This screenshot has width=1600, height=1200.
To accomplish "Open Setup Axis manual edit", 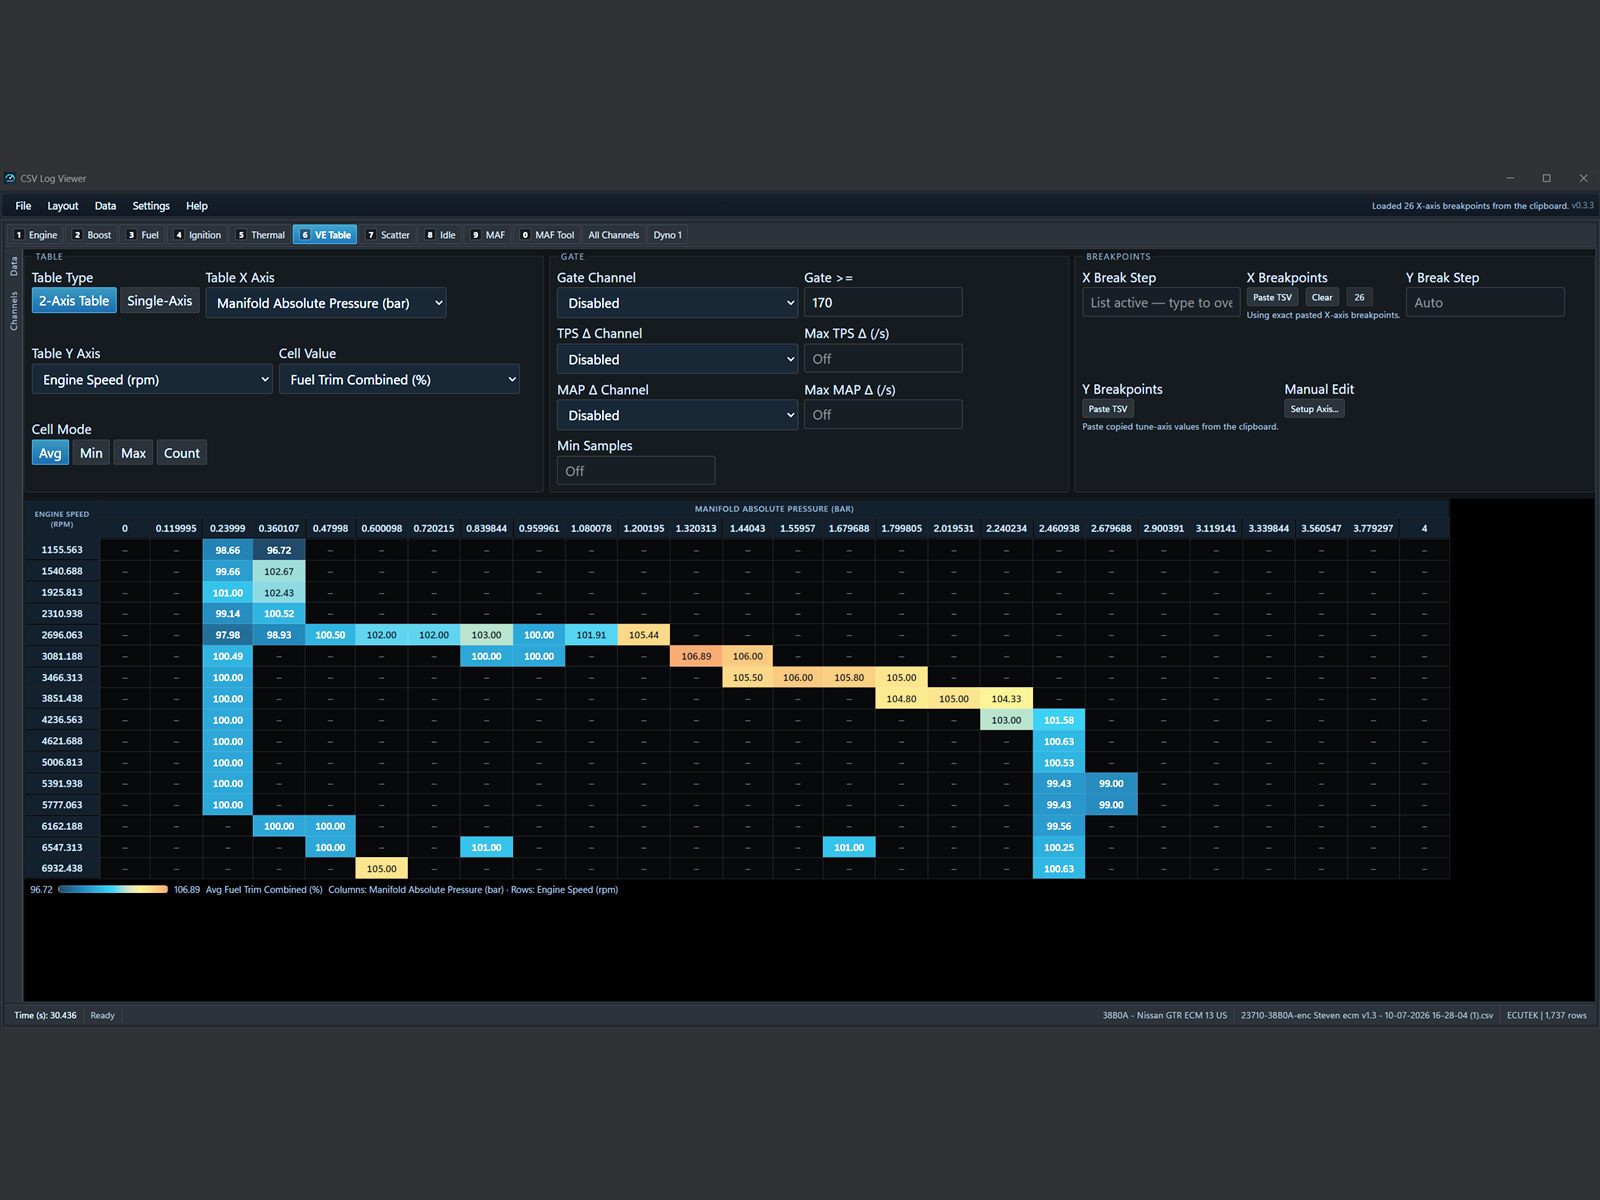I will (x=1314, y=409).
